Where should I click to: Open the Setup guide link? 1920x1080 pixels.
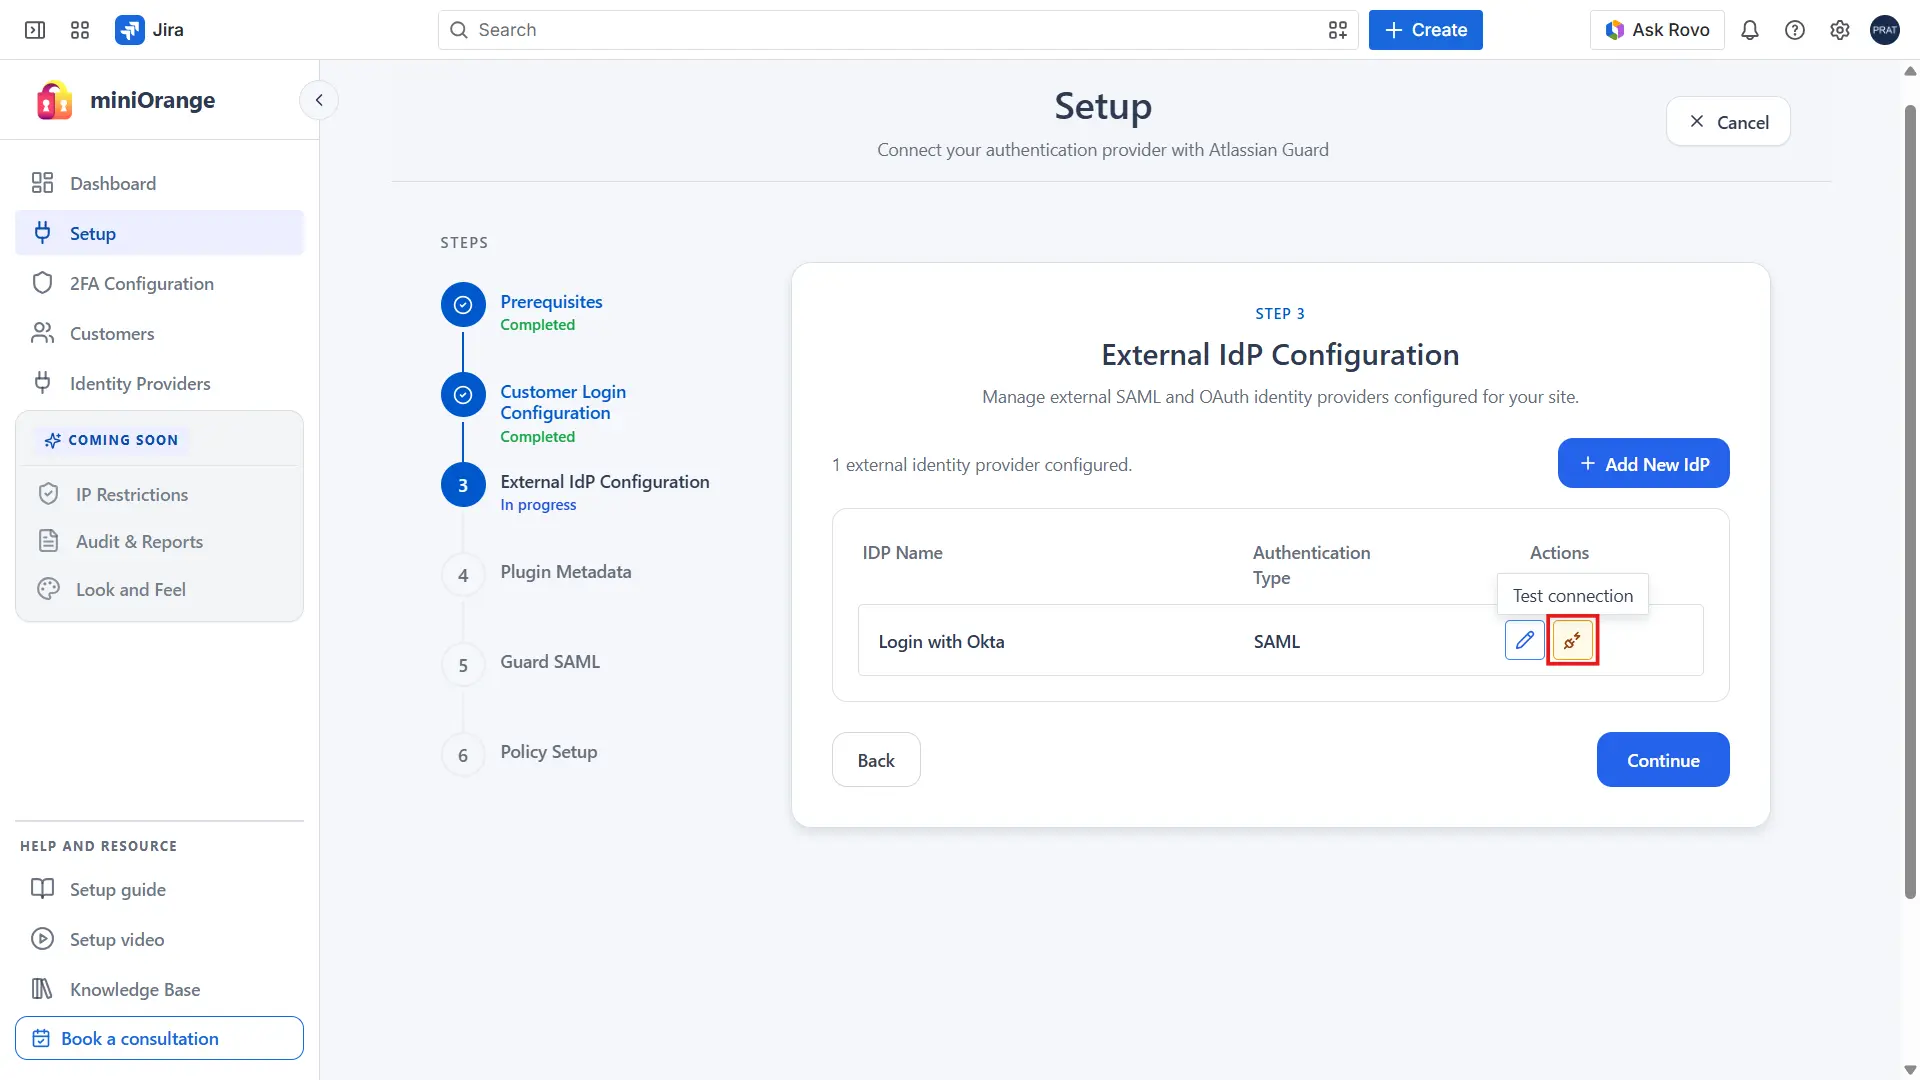click(x=159, y=889)
